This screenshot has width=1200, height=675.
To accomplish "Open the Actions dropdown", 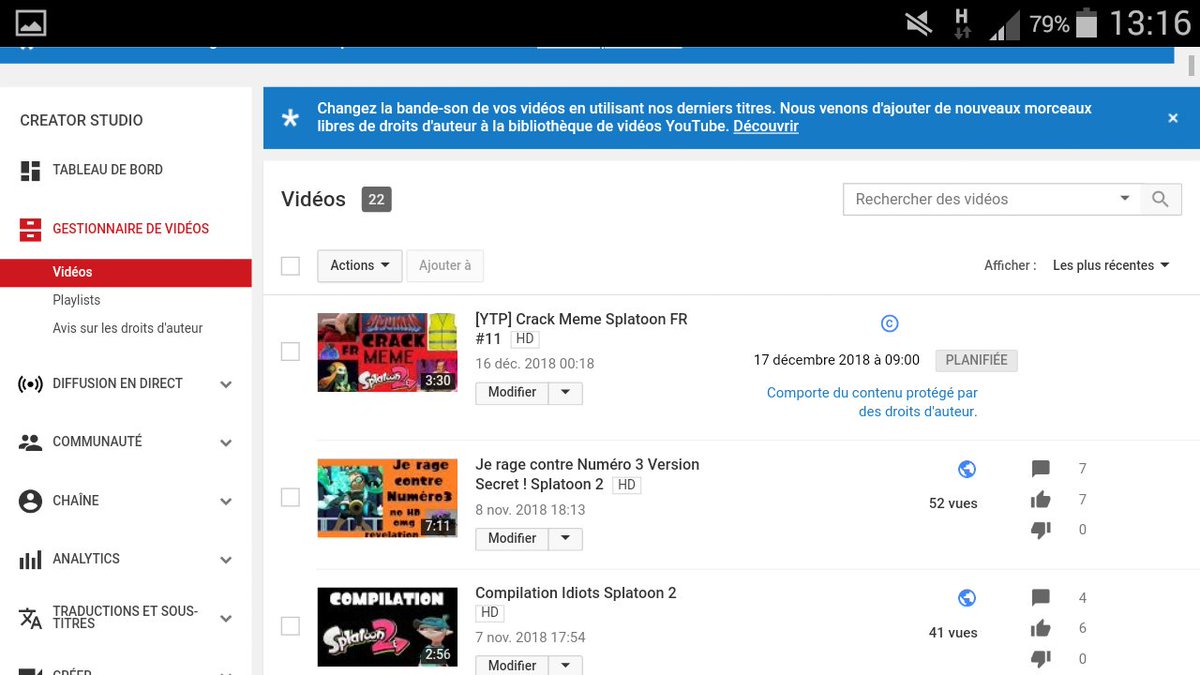I will click(x=360, y=266).
